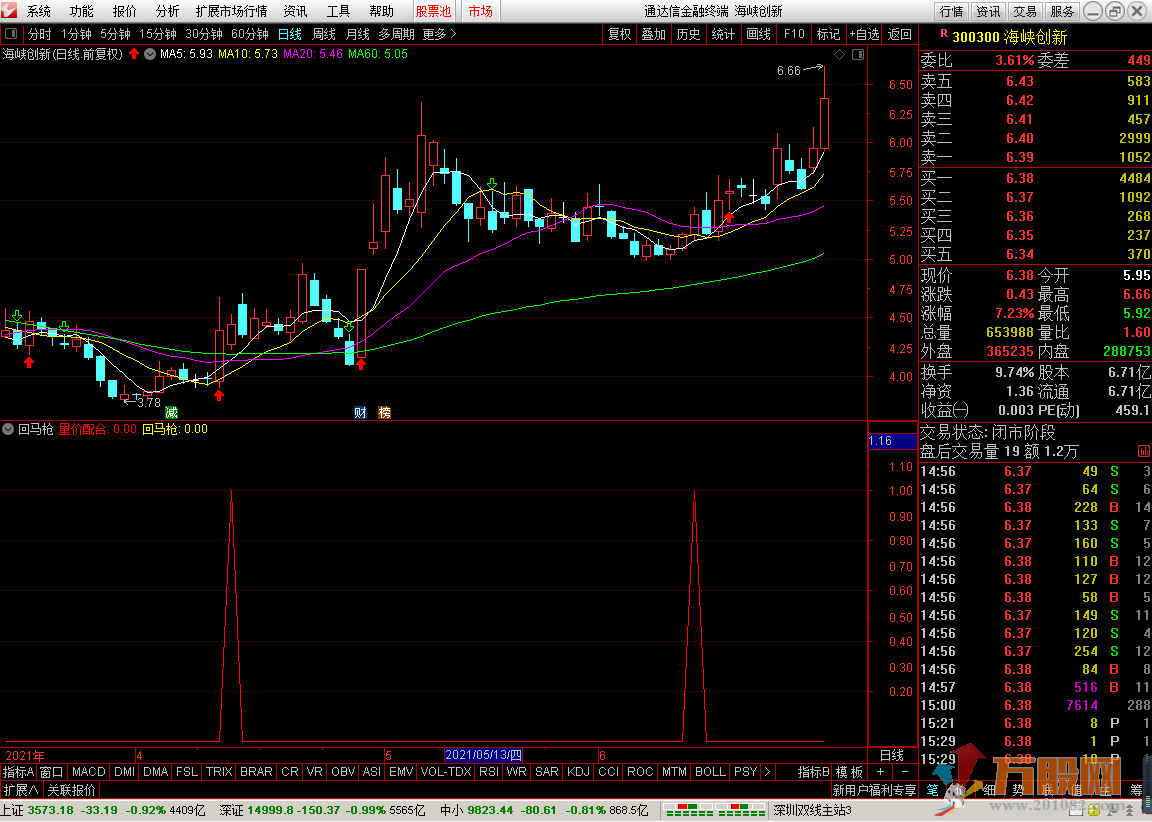Switch to 月线 monthly period

358,34
